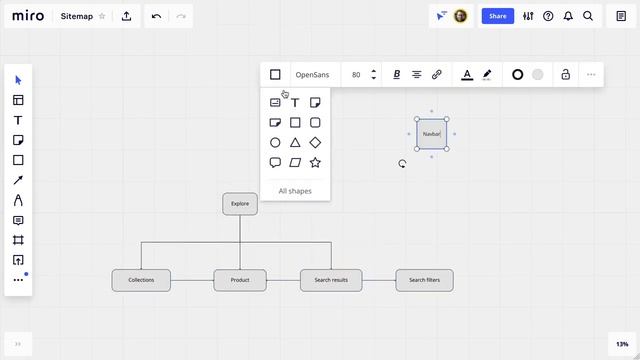Switch shape to card type
Image resolution: width=640 pixels, height=360 pixels.
click(x=275, y=102)
